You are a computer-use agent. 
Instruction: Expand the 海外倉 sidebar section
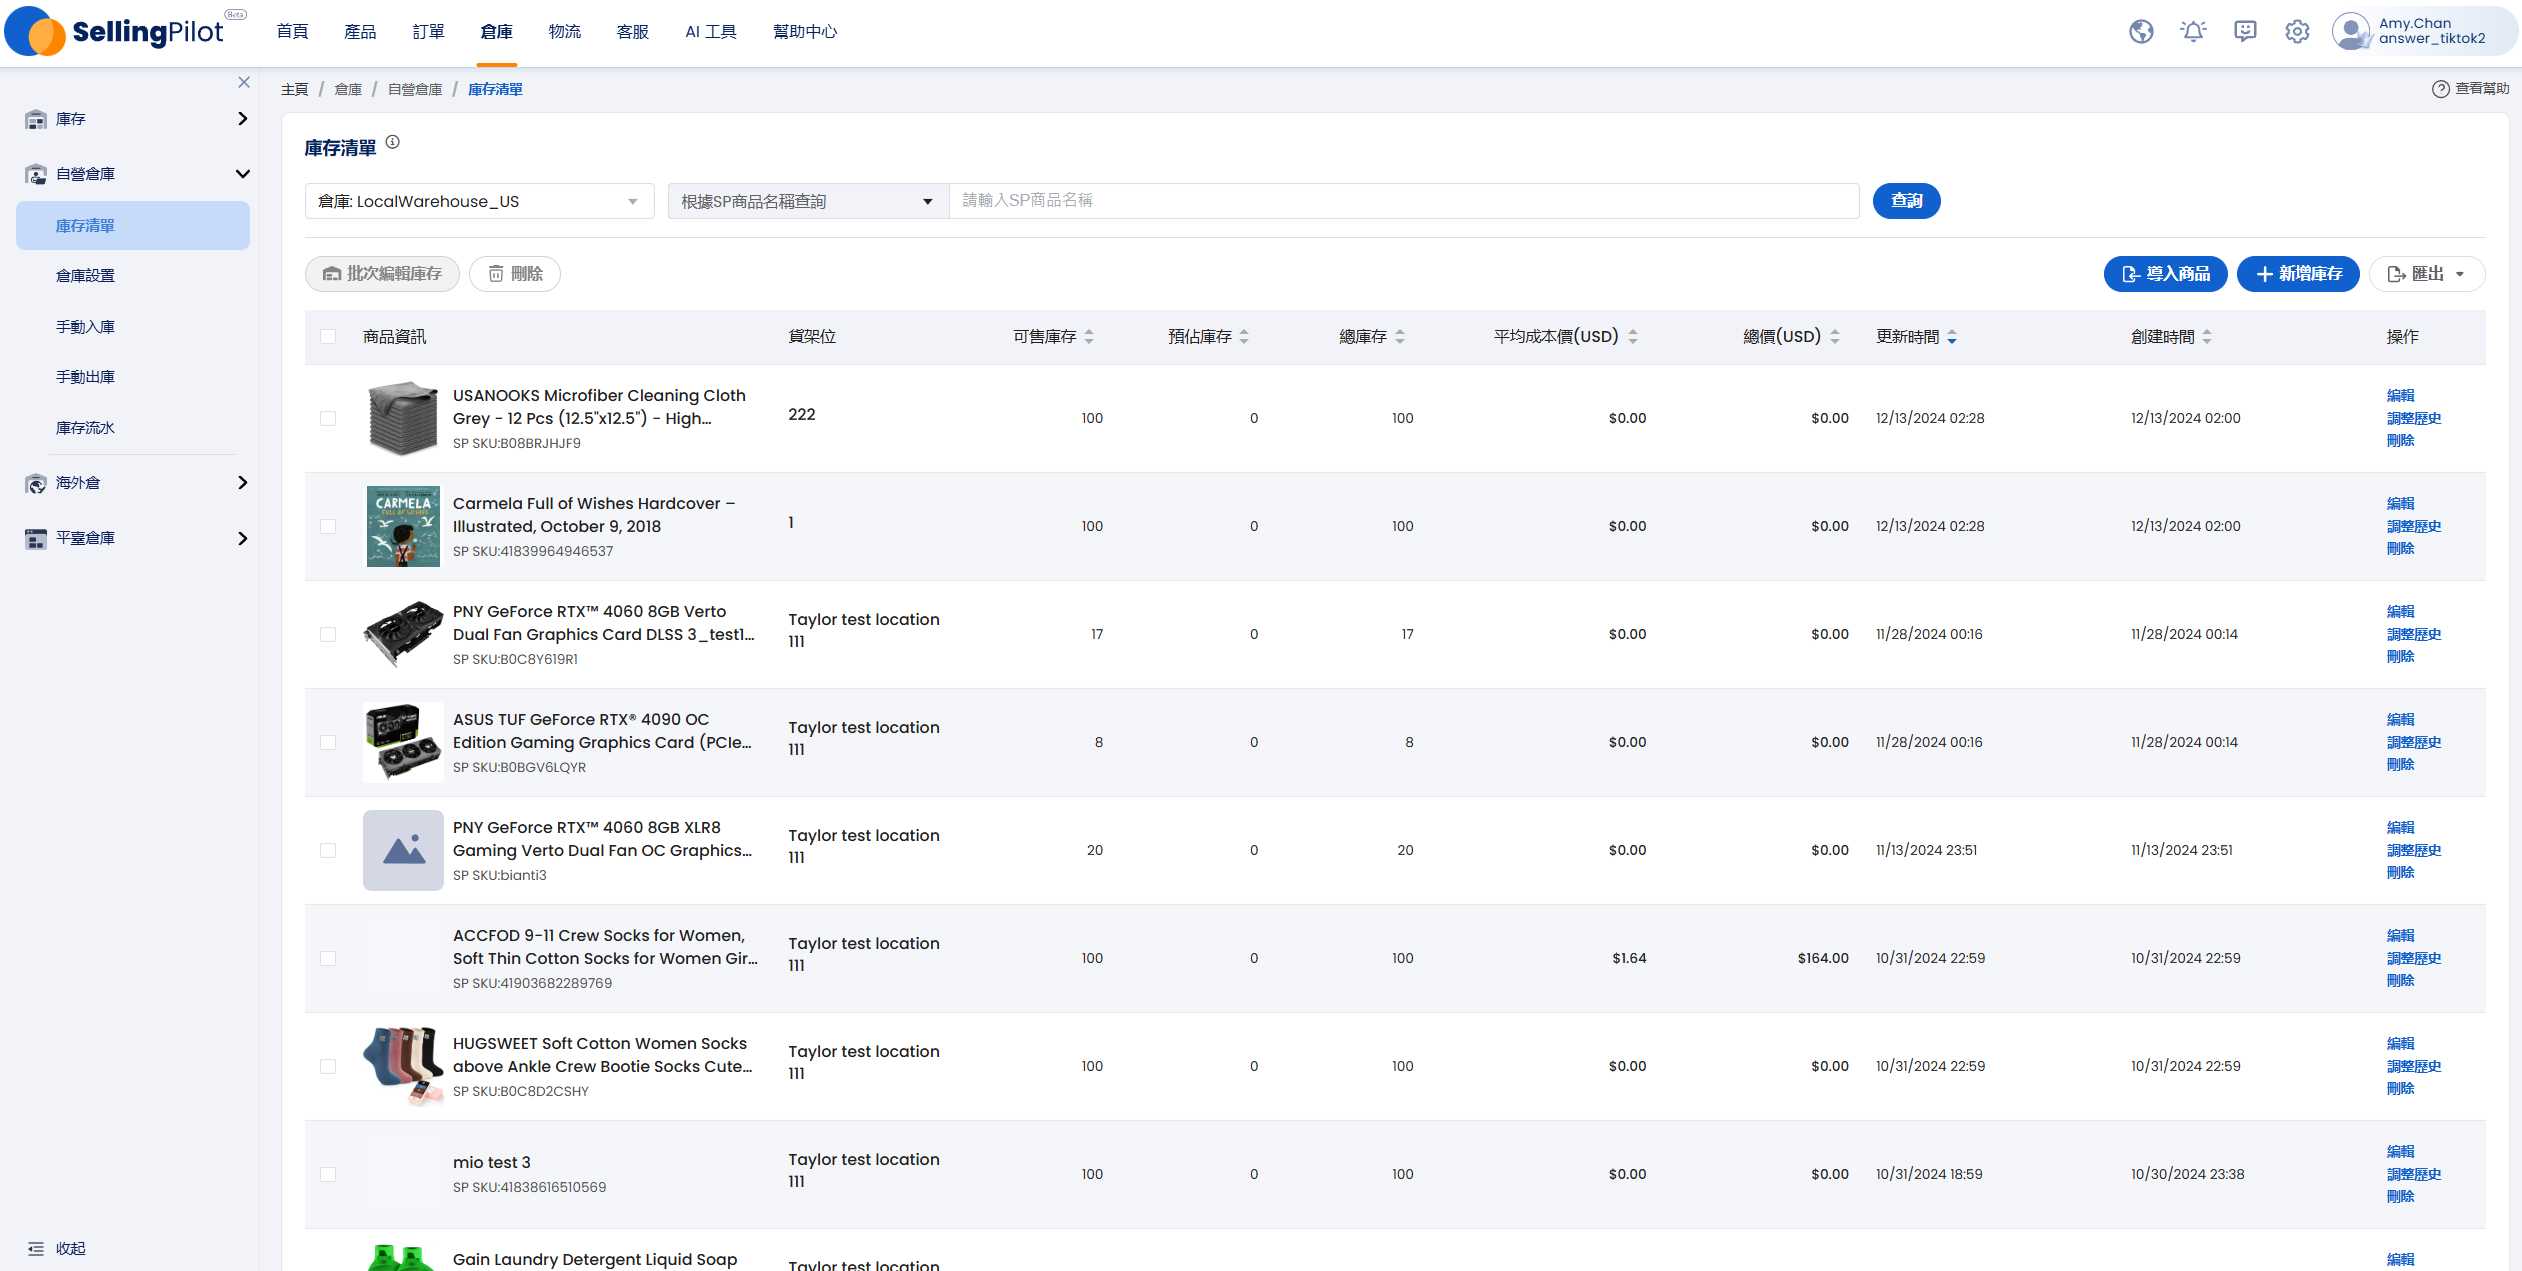click(242, 483)
